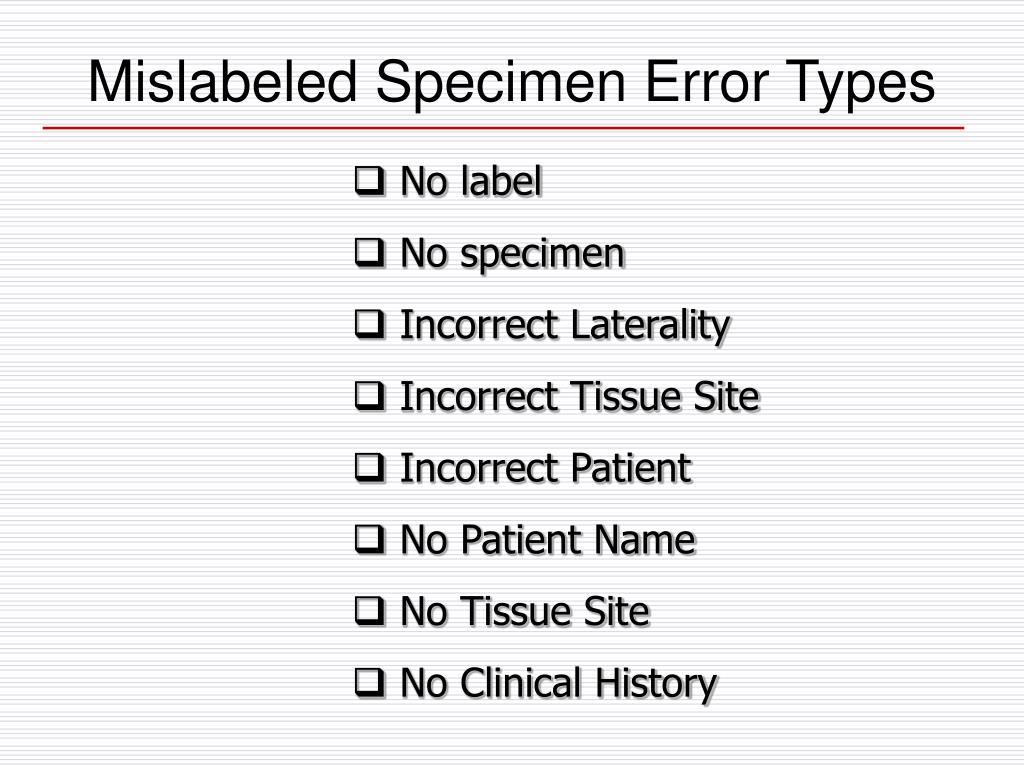Click the red line under the title
The width and height of the screenshot is (1024, 768).
coord(504,128)
